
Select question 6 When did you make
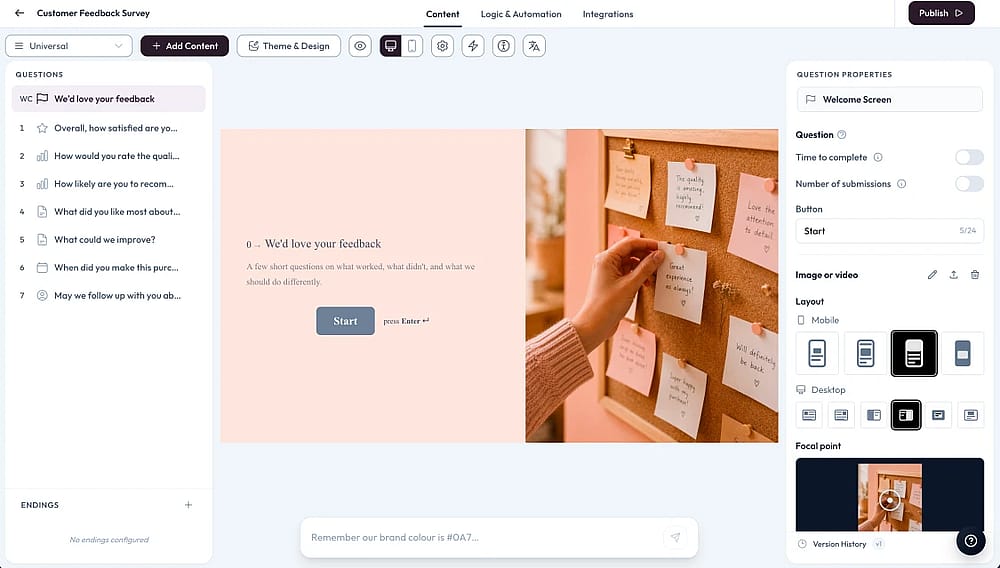[108, 268]
